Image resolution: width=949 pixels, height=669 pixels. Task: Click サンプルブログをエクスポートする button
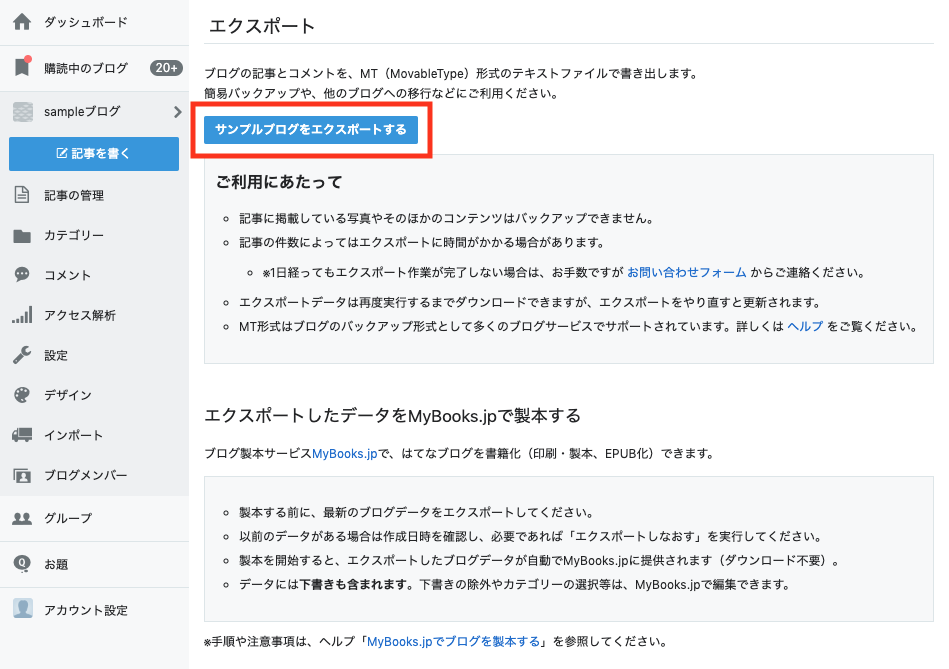[310, 130]
